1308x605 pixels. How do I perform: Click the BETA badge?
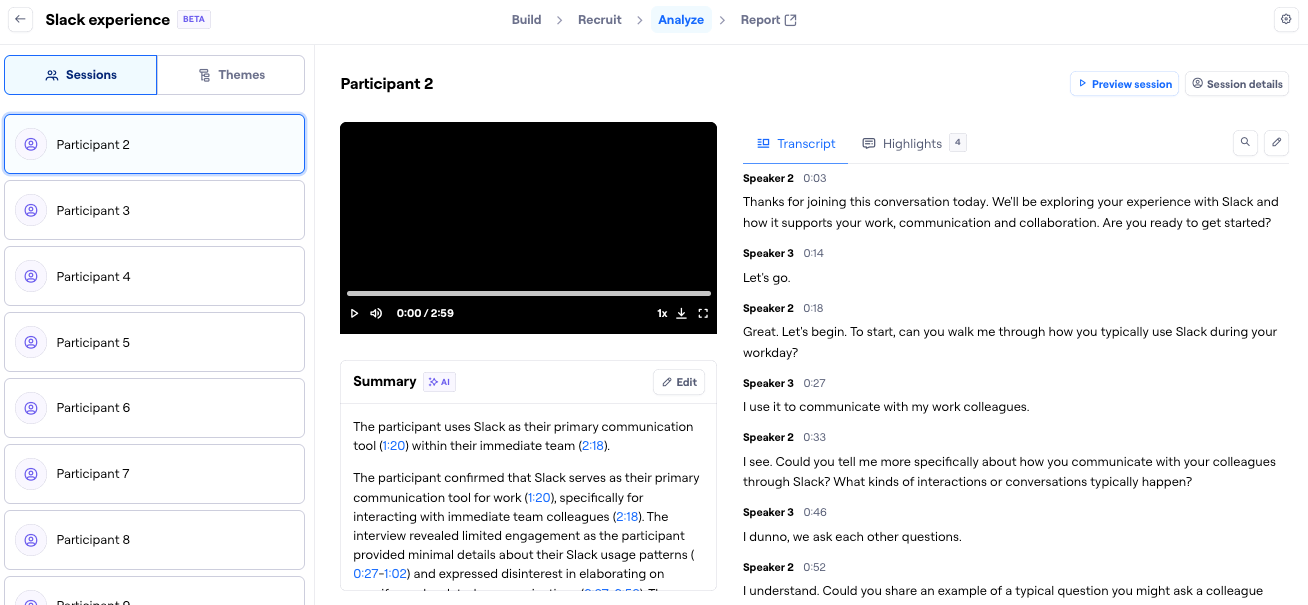point(194,19)
